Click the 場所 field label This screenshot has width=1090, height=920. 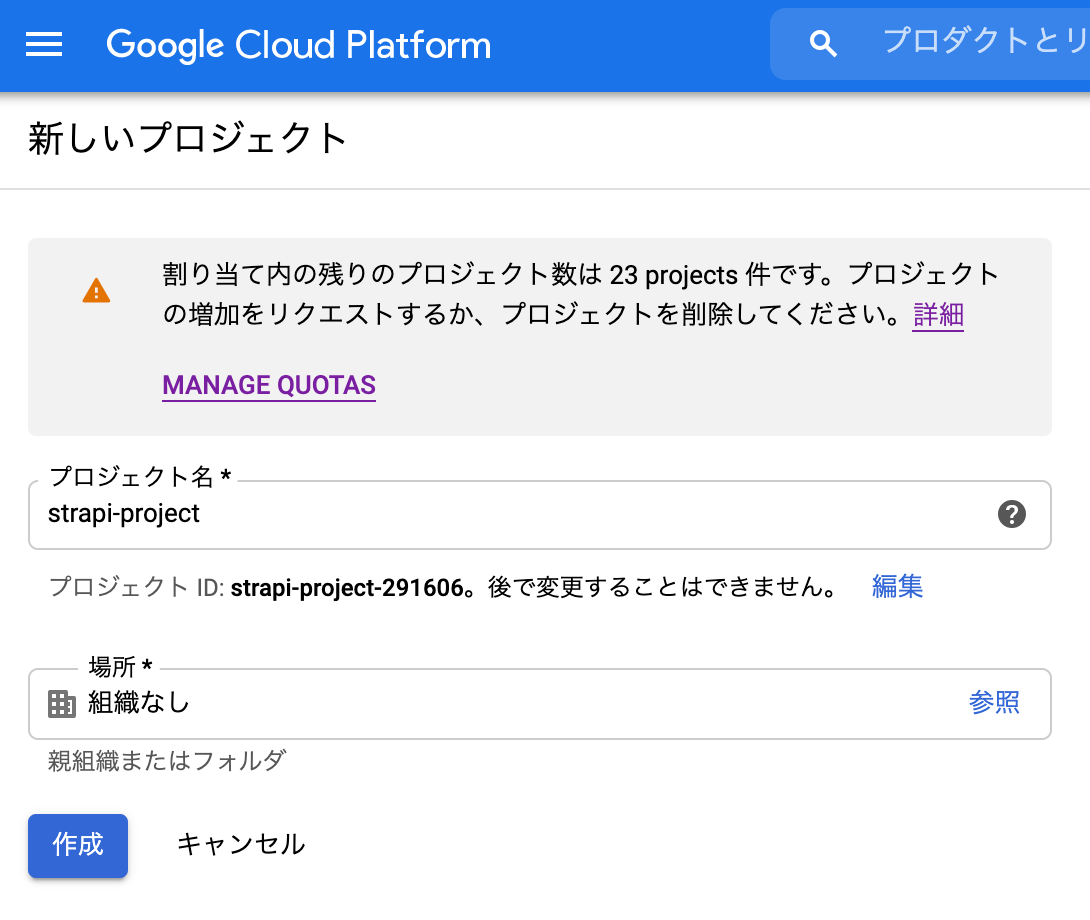click(120, 666)
